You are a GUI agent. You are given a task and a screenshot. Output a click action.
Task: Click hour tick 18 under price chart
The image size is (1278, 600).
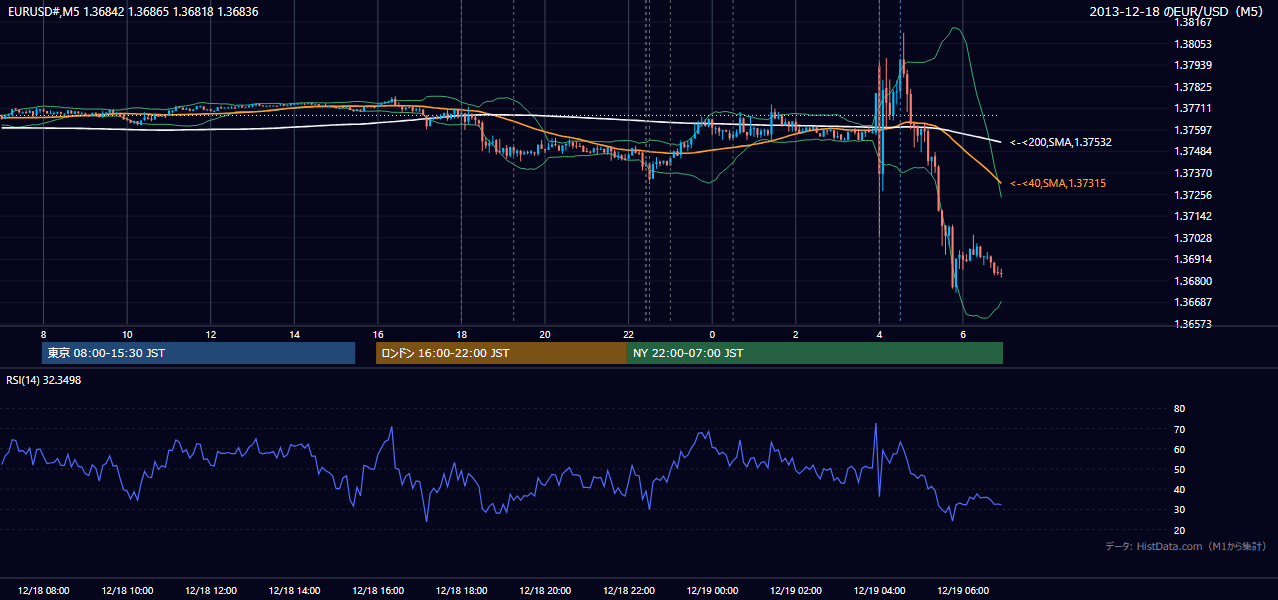pos(461,334)
